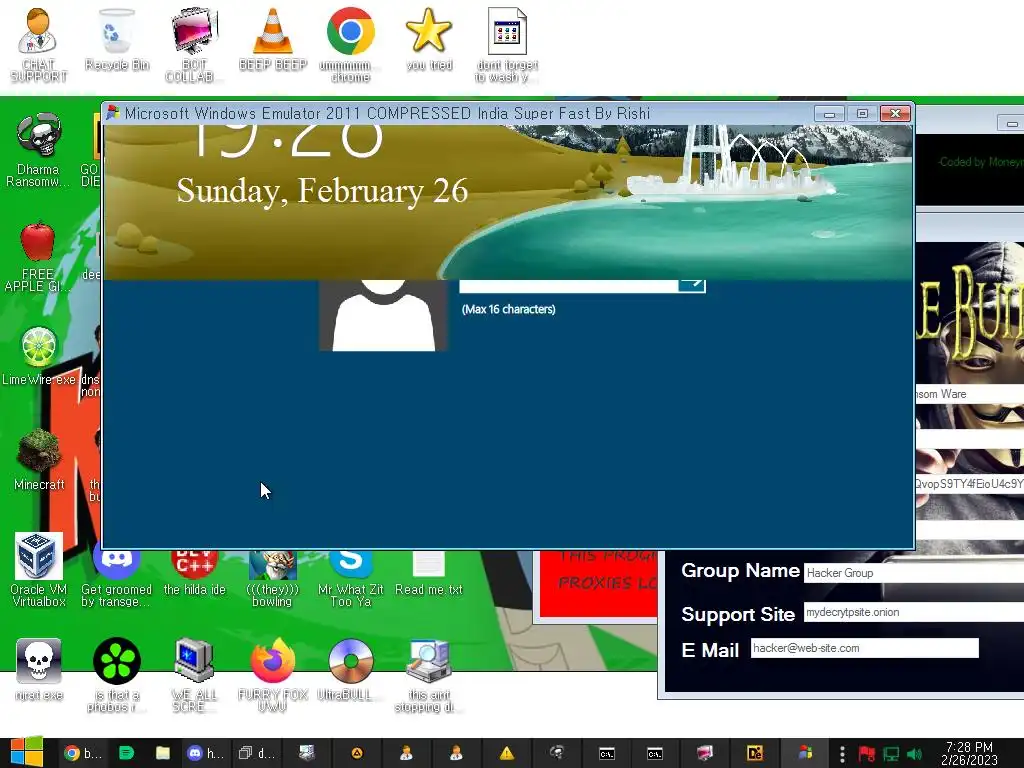Viewport: 1024px width, 768px height.
Task: Select the nirat.exe skull icon
Action: click(x=39, y=669)
